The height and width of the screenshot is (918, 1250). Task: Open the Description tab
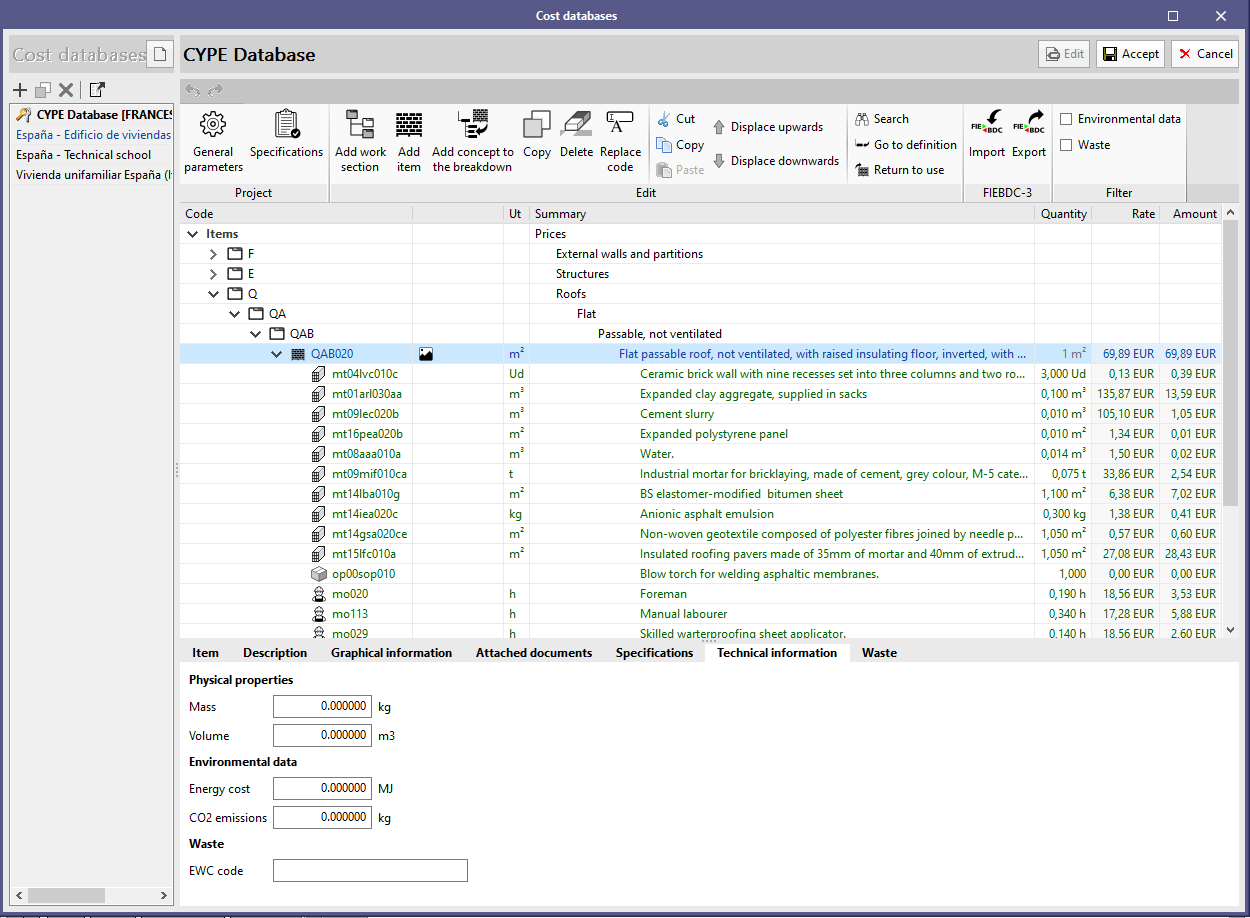[x=275, y=653]
